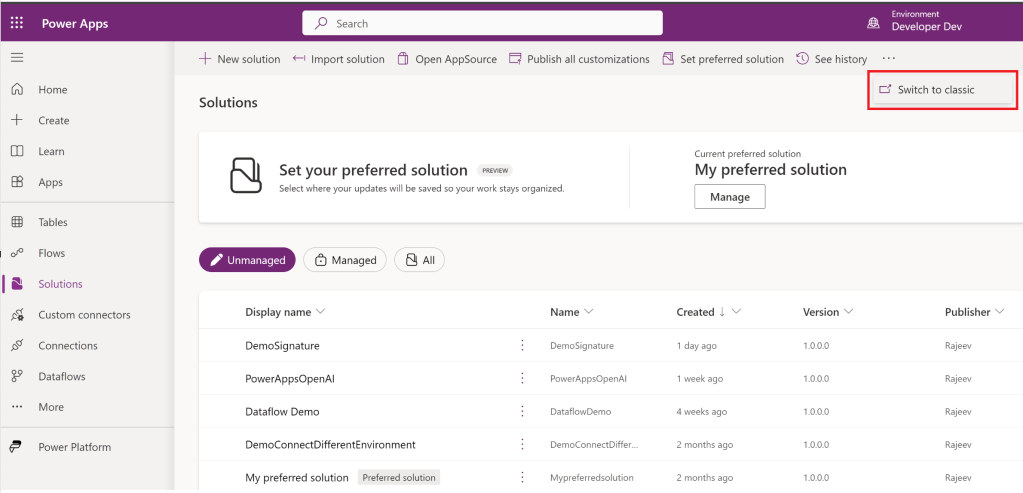Expand the Display name column dropdown
The height and width of the screenshot is (493, 1023).
click(320, 312)
